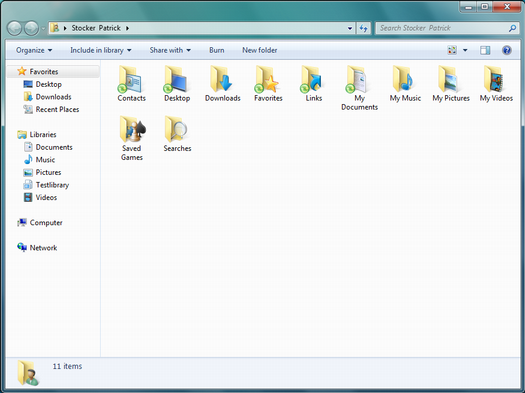Click the Back navigation arrow
This screenshot has width=525, height=393.
14,28
